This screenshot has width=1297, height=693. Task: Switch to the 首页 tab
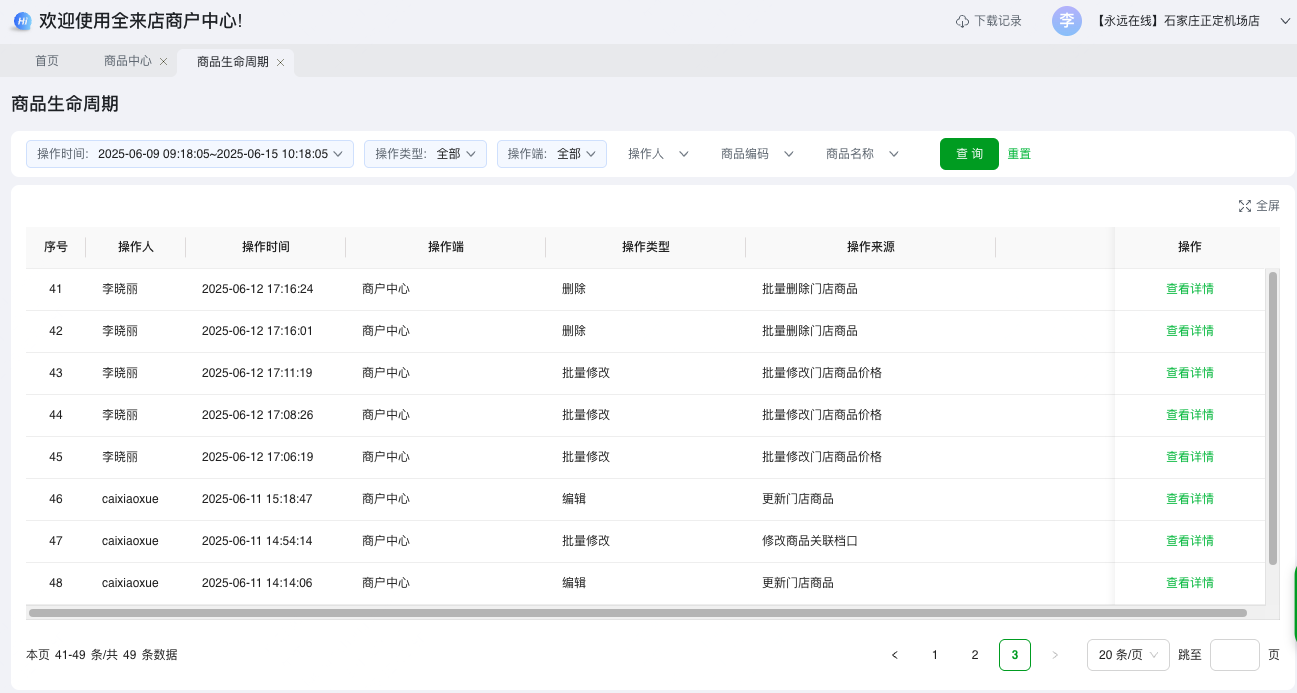[47, 61]
